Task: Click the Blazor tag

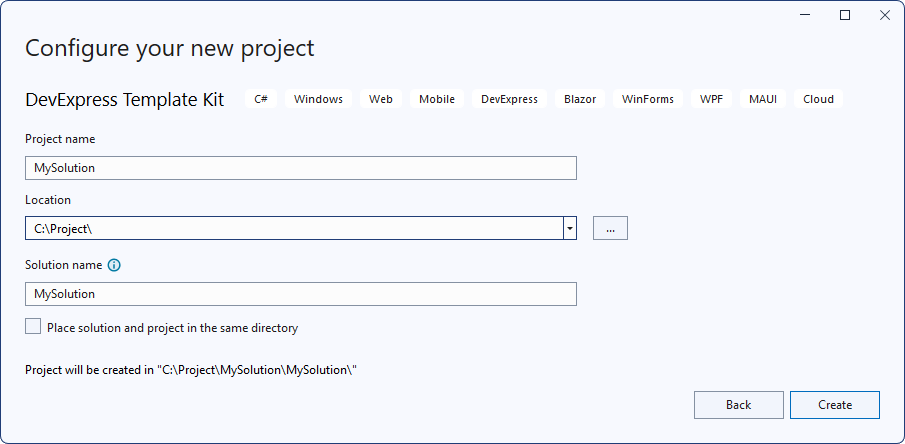Action: click(x=580, y=99)
